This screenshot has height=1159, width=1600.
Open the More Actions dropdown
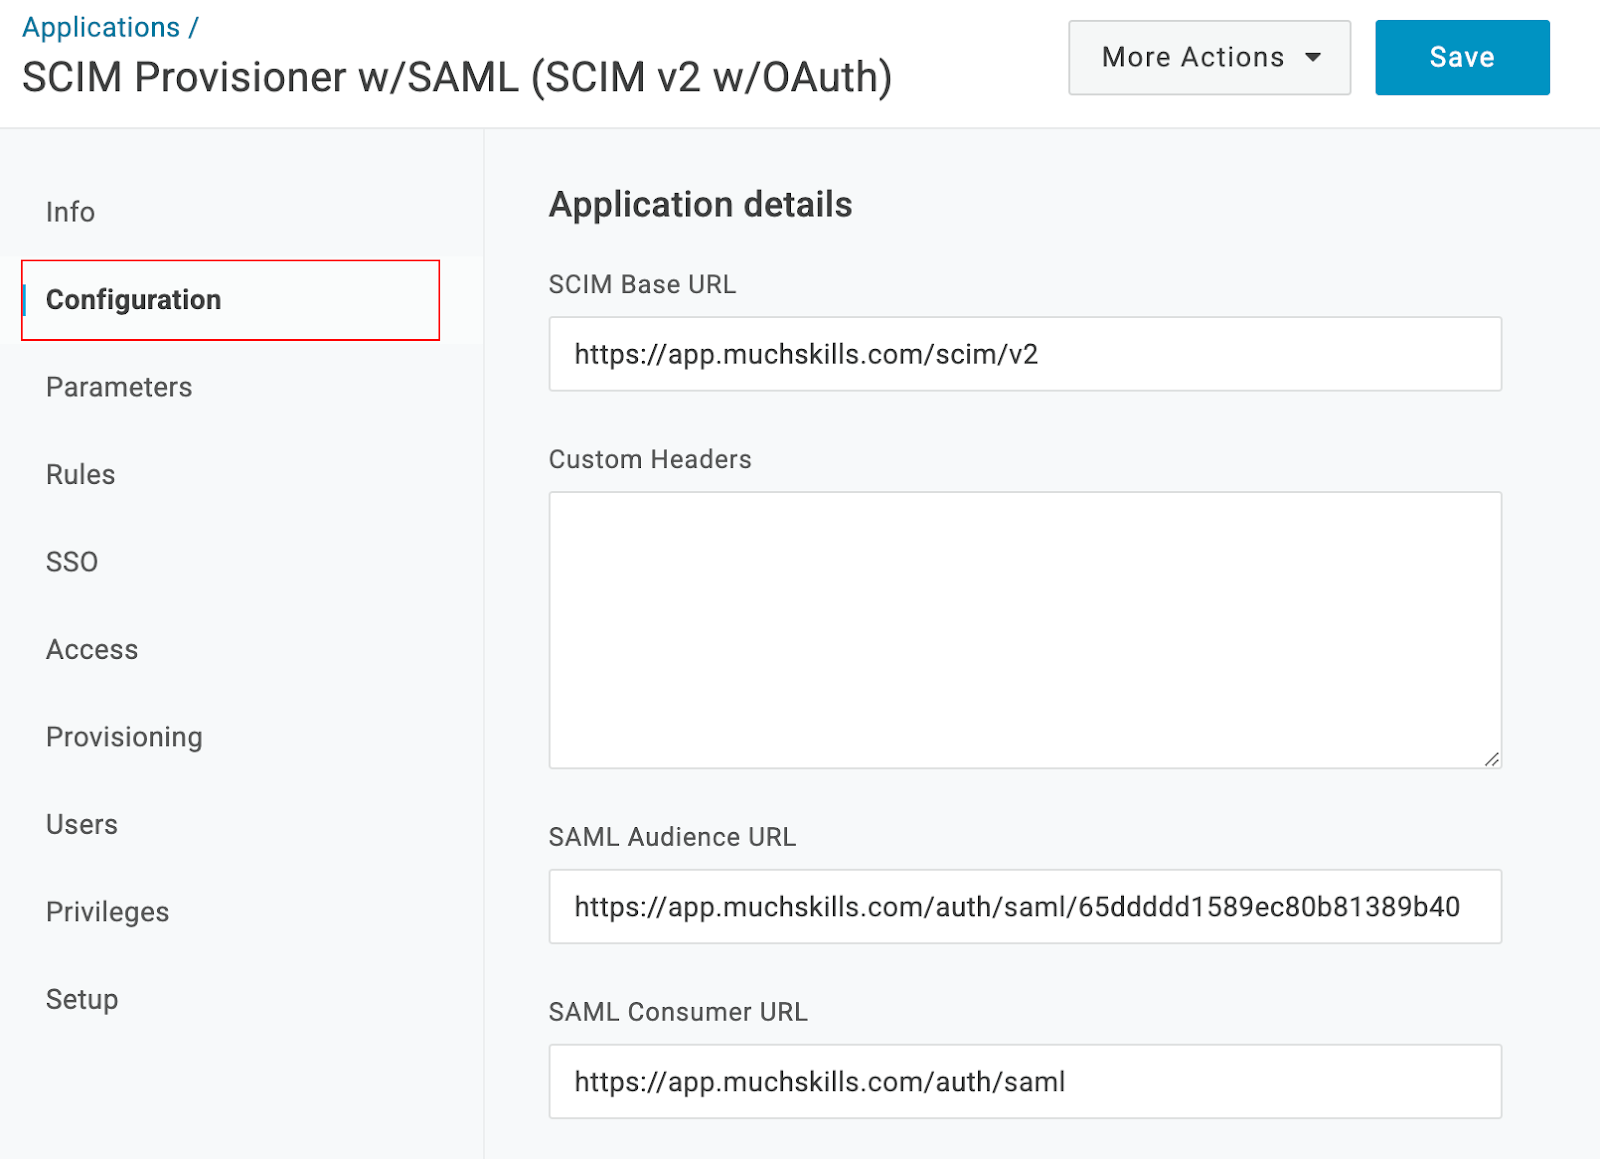click(x=1209, y=58)
